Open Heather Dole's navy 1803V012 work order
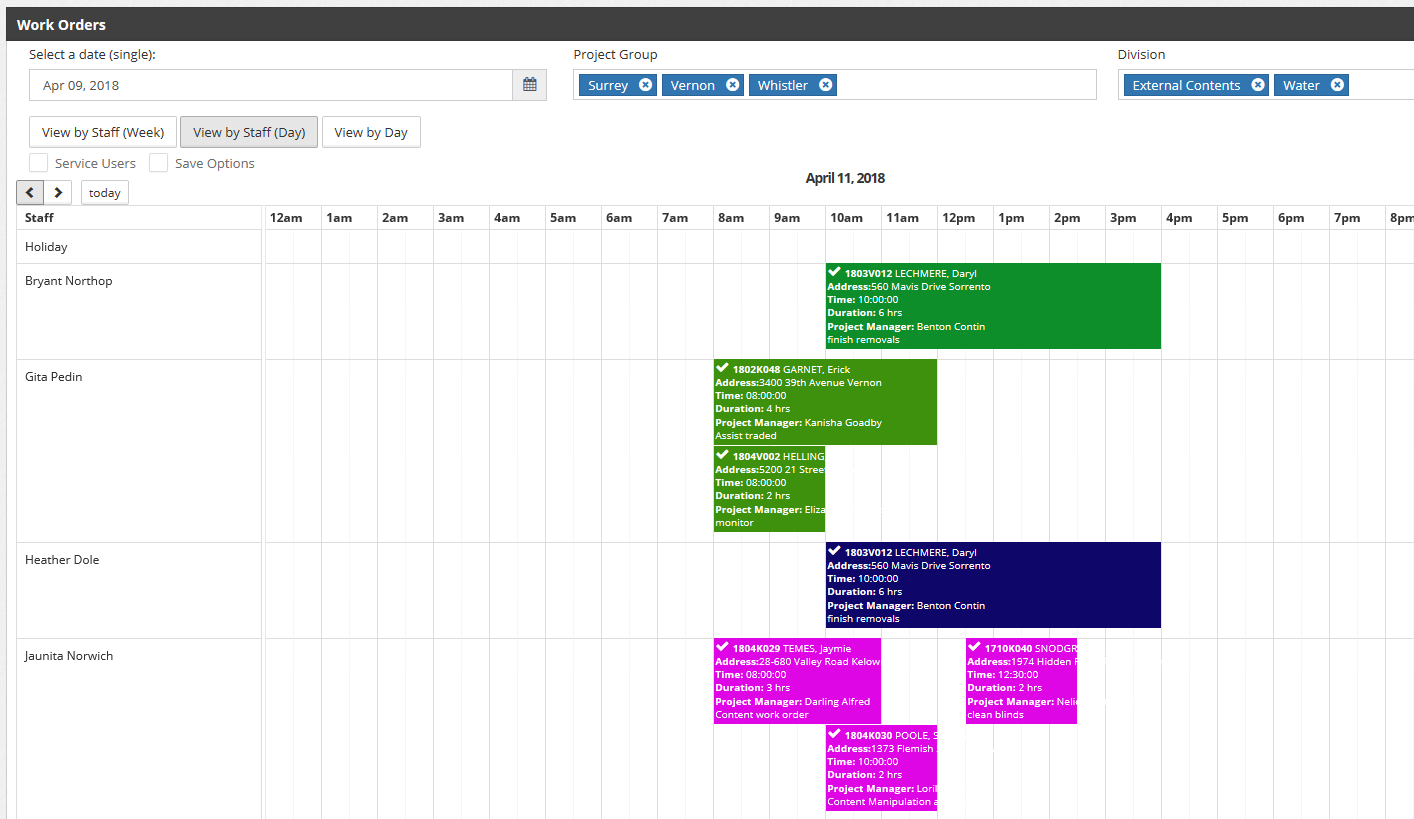 (992, 585)
